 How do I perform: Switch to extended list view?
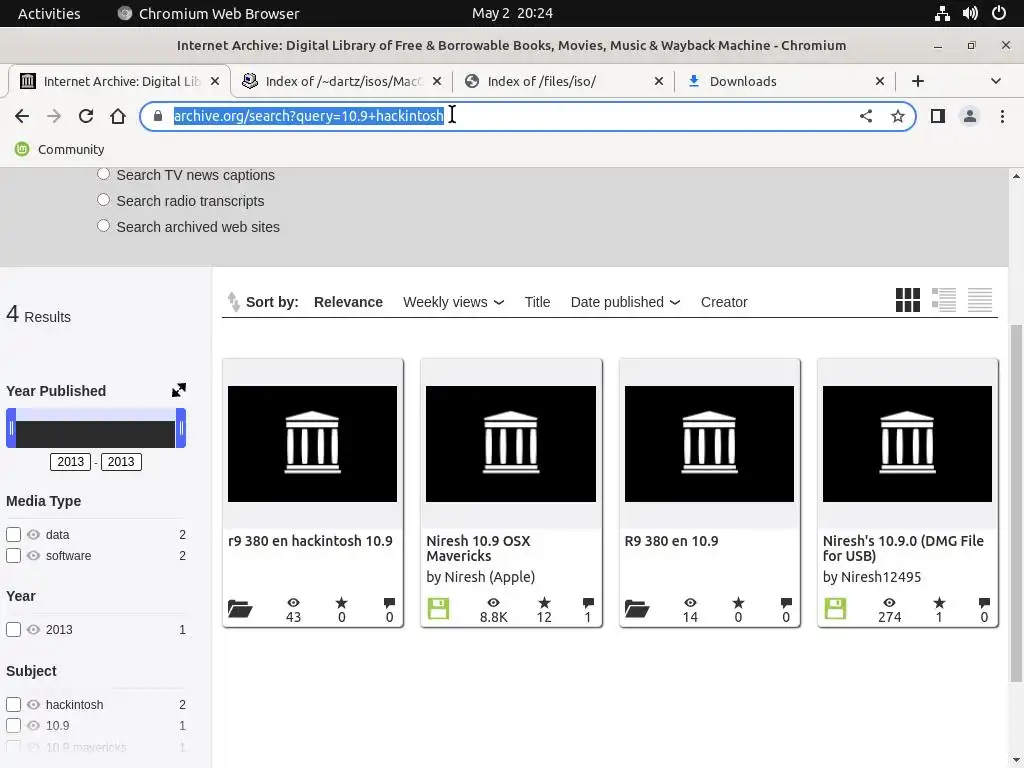tap(944, 300)
